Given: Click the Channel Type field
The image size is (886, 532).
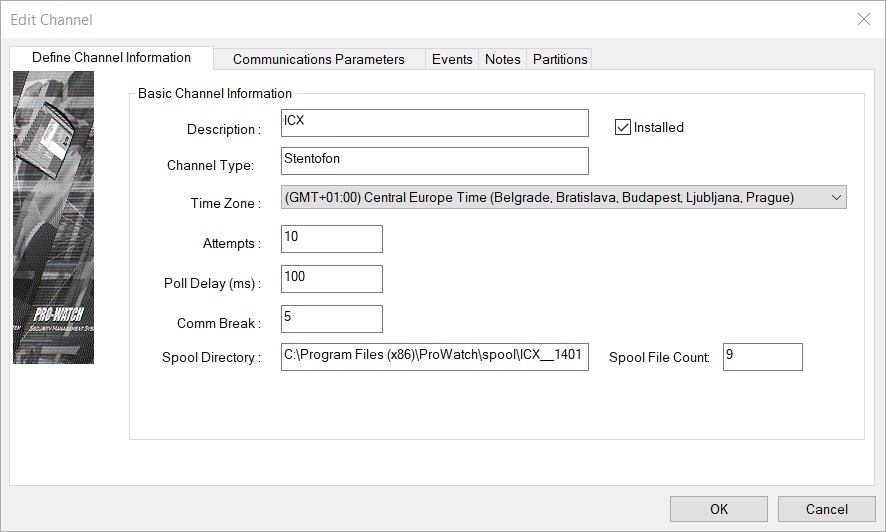Looking at the screenshot, I should tap(435, 161).
